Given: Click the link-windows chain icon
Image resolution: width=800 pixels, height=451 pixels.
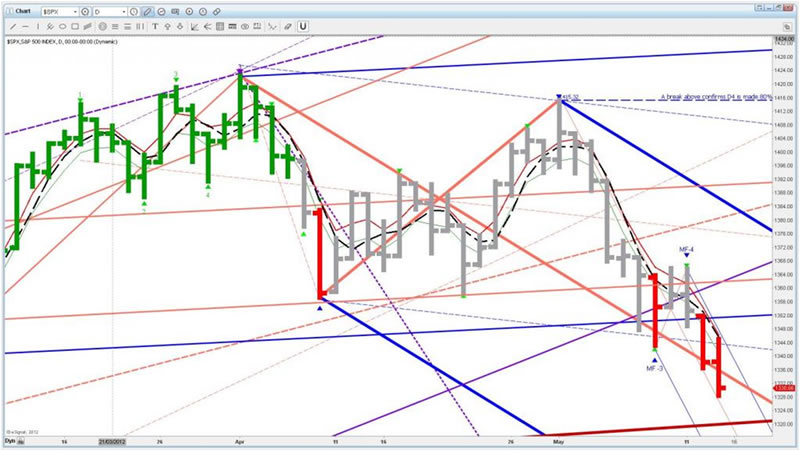Looking at the screenshot, I should click(216, 12).
